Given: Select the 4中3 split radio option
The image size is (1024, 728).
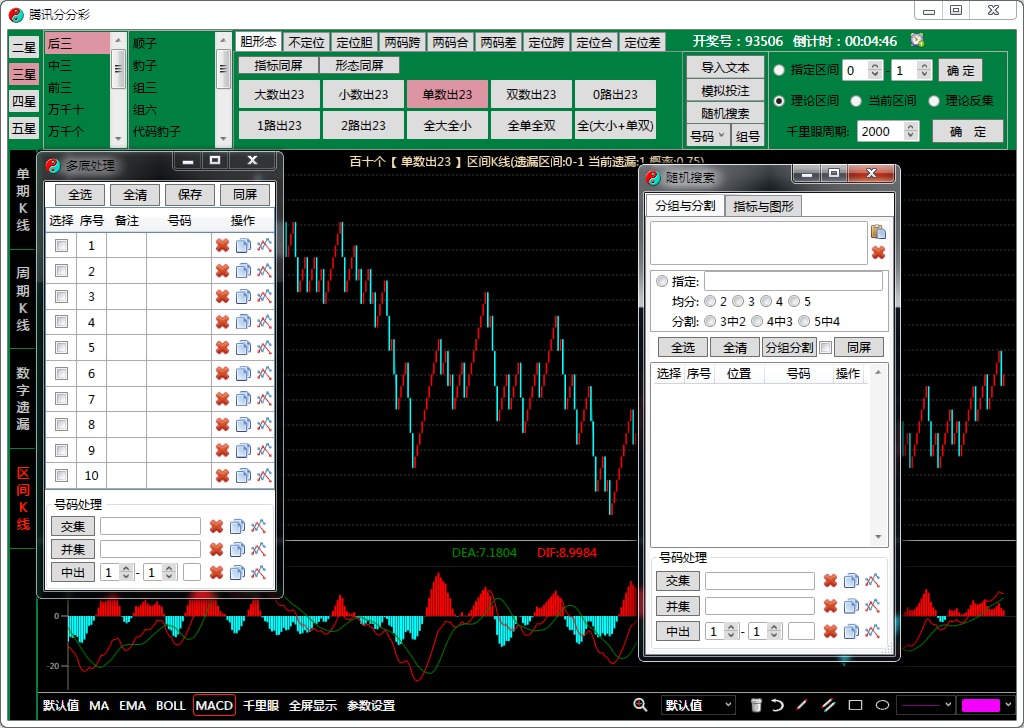Looking at the screenshot, I should [756, 321].
